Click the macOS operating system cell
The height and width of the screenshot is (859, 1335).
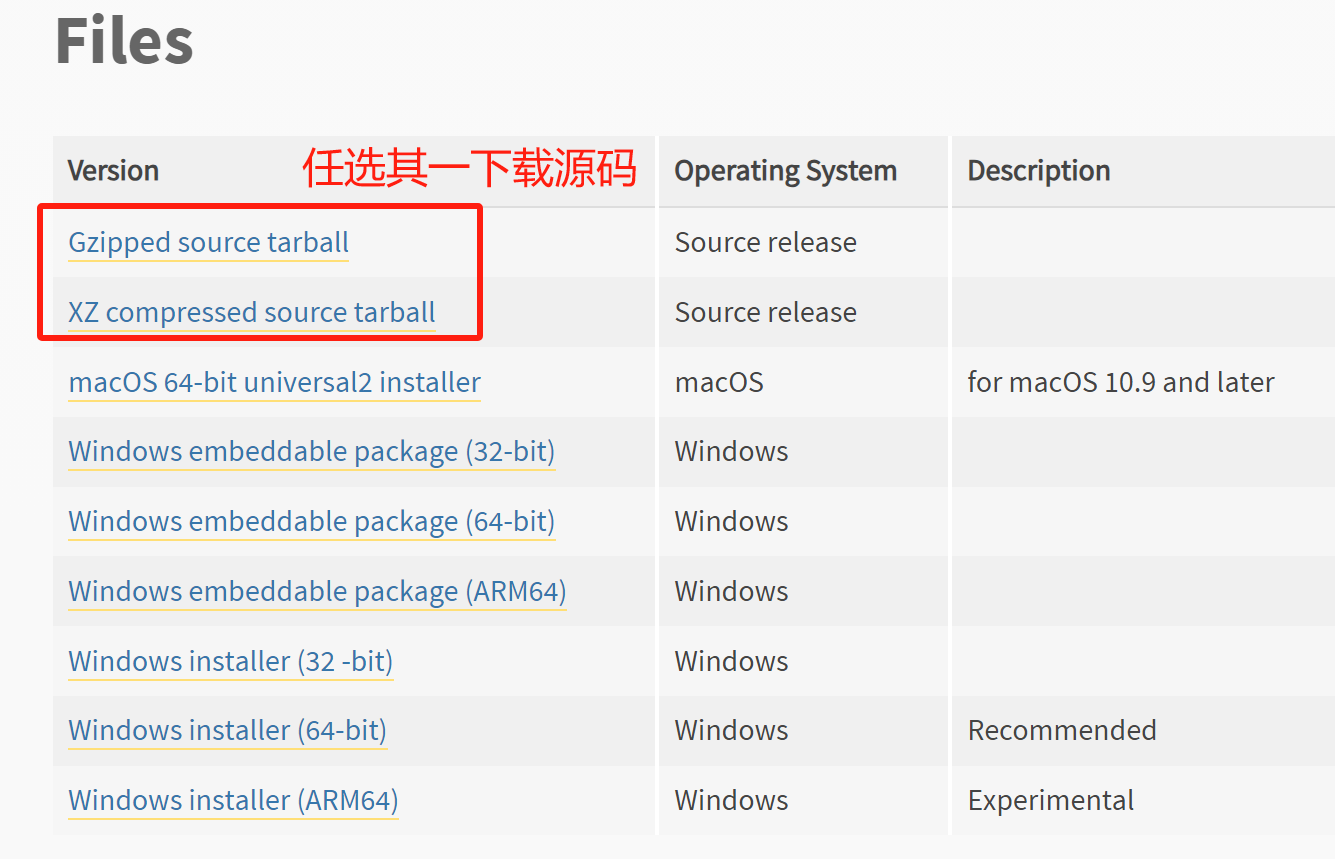pos(718,383)
